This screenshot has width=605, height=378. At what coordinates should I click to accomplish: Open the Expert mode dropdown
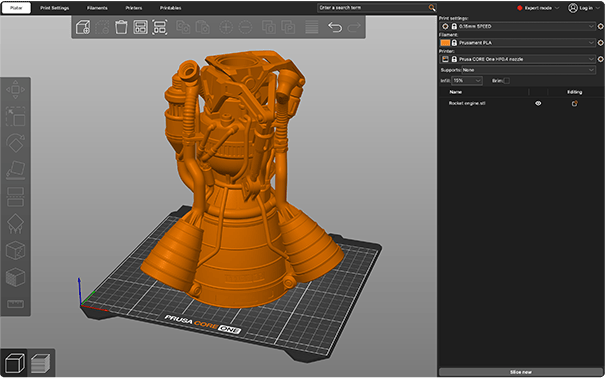pyautogui.click(x=538, y=8)
